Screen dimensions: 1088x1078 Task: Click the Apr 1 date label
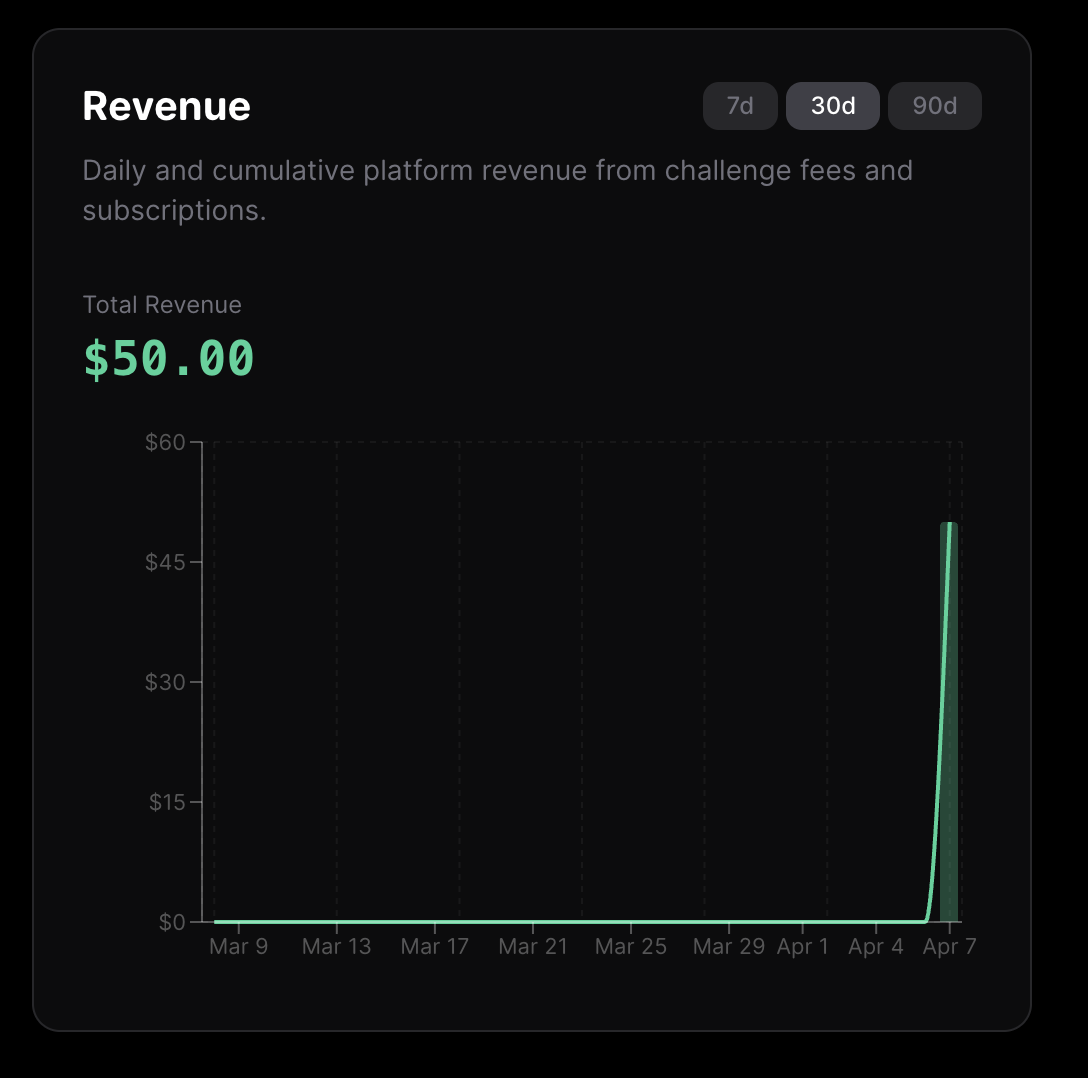(x=803, y=946)
